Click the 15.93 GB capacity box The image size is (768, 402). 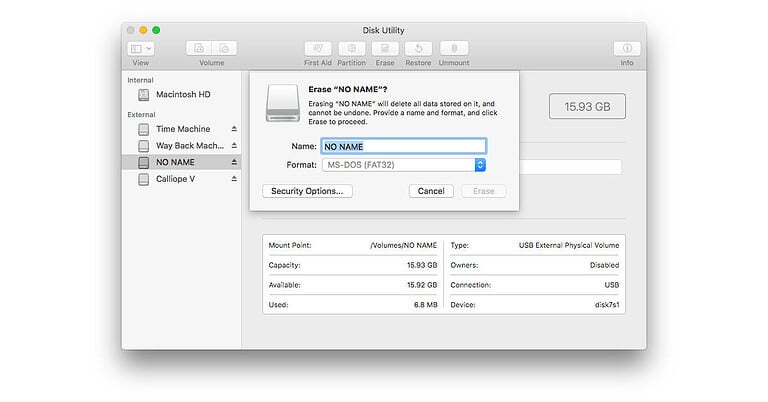pyautogui.click(x=587, y=106)
